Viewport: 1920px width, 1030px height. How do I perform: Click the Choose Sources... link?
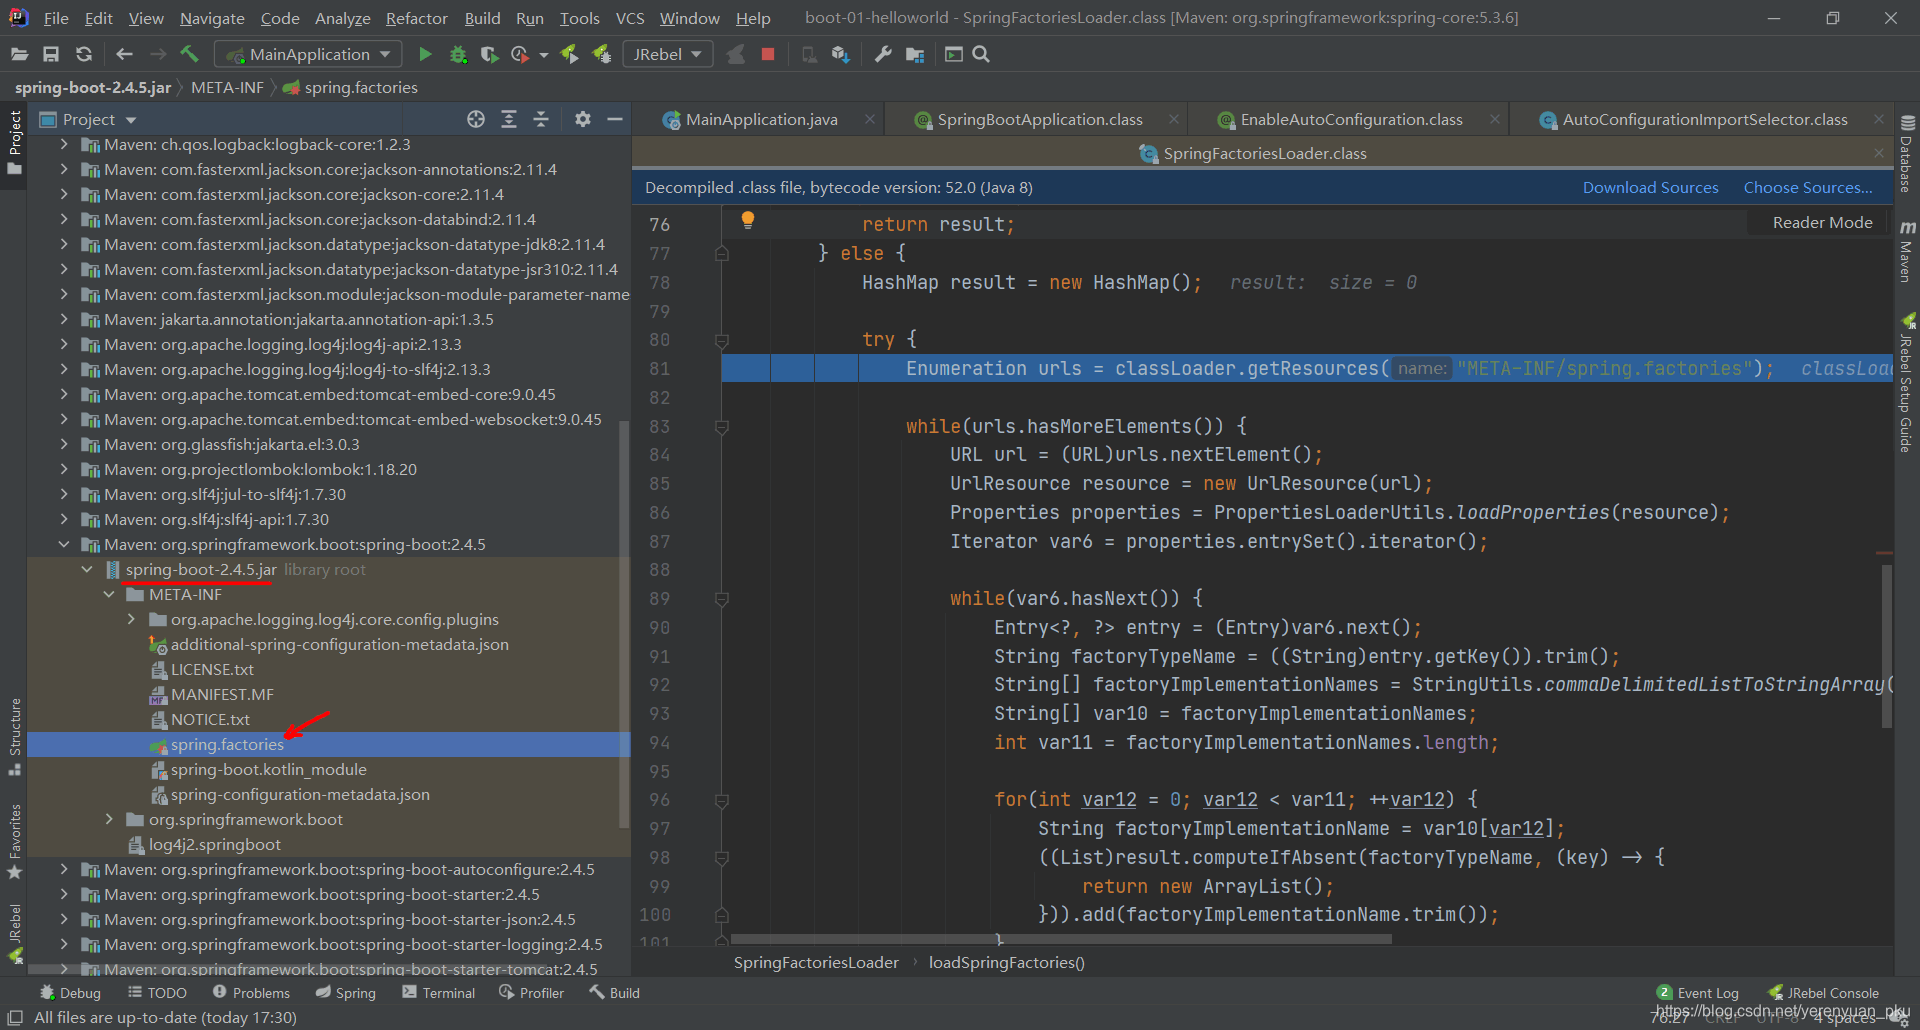point(1808,187)
